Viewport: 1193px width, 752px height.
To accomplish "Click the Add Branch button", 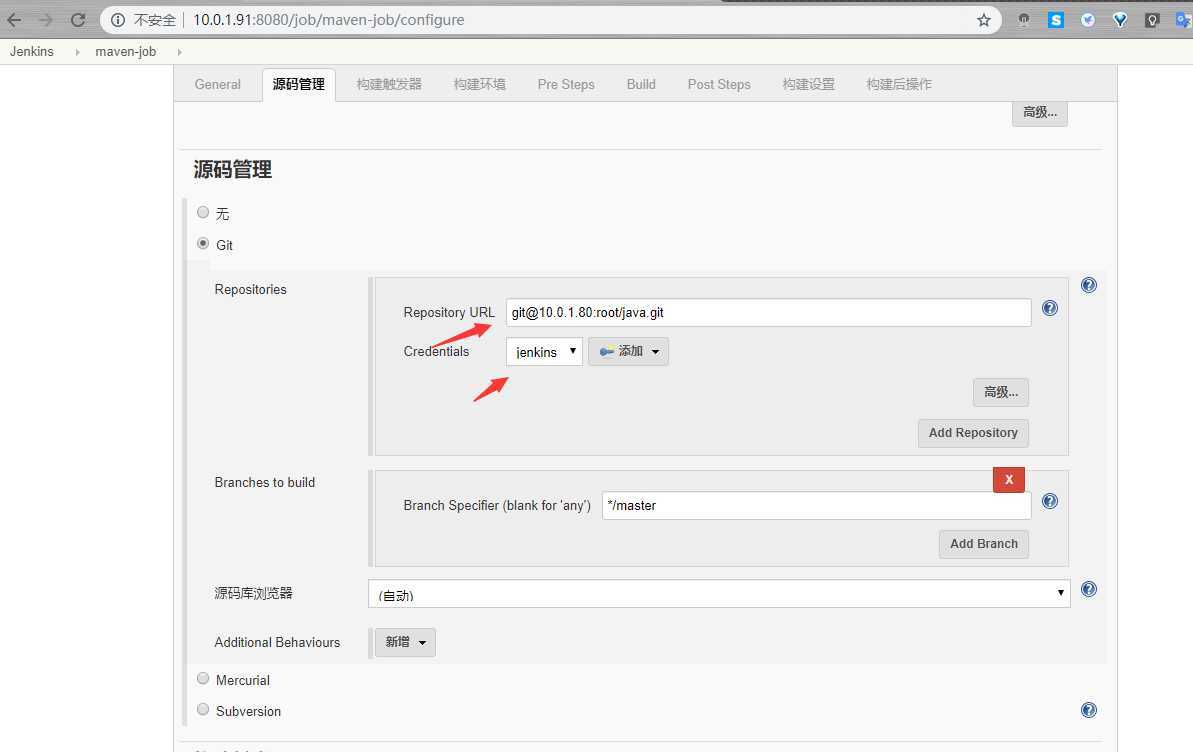I will tap(984, 544).
